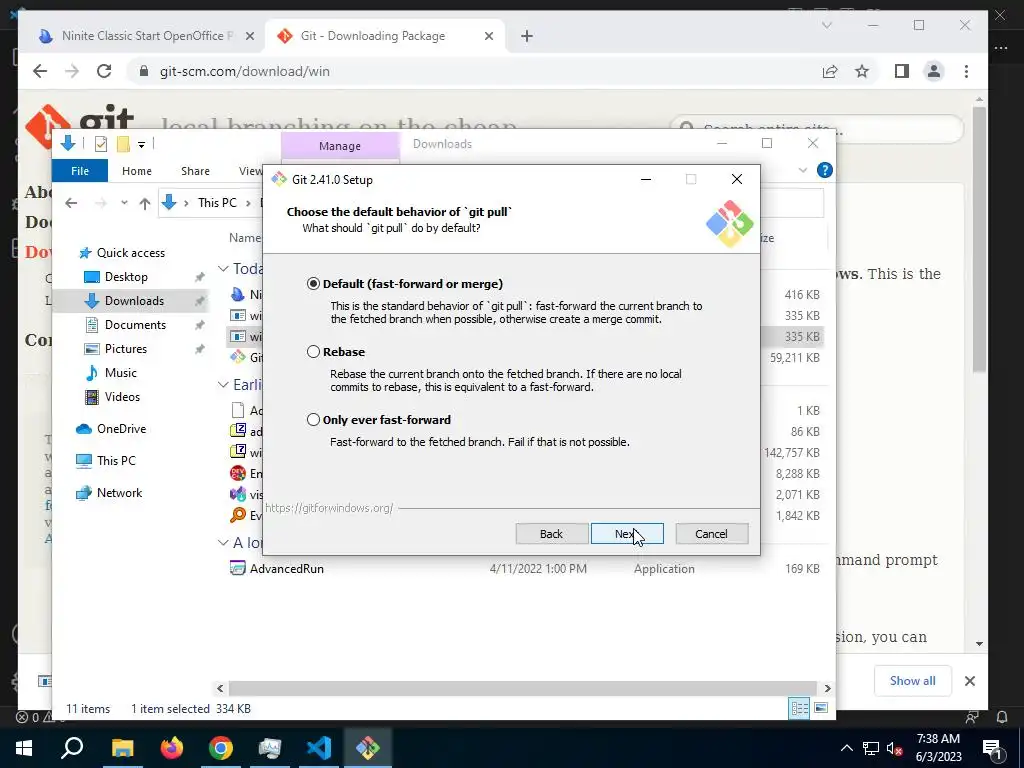Image resolution: width=1024 pixels, height=768 pixels.
Task: Switch to Ninite Classic Start OpenOffice tab
Action: pyautogui.click(x=146, y=36)
